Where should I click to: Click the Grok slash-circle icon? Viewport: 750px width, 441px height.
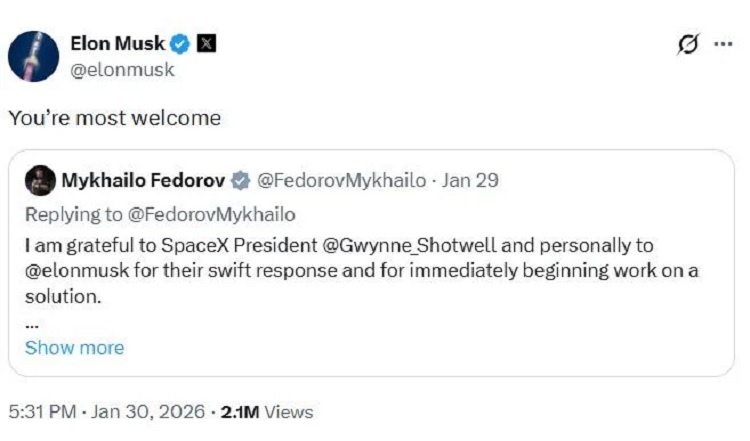point(687,45)
